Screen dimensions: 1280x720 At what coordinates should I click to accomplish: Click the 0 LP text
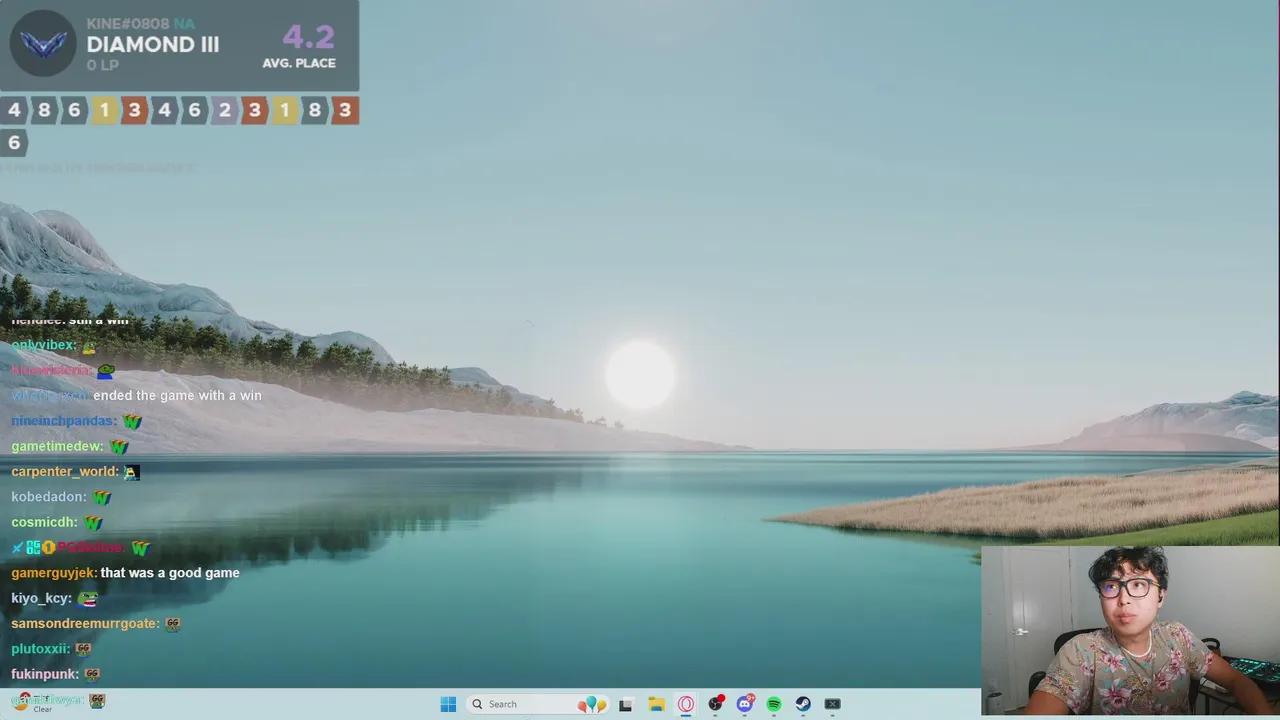click(x=102, y=65)
